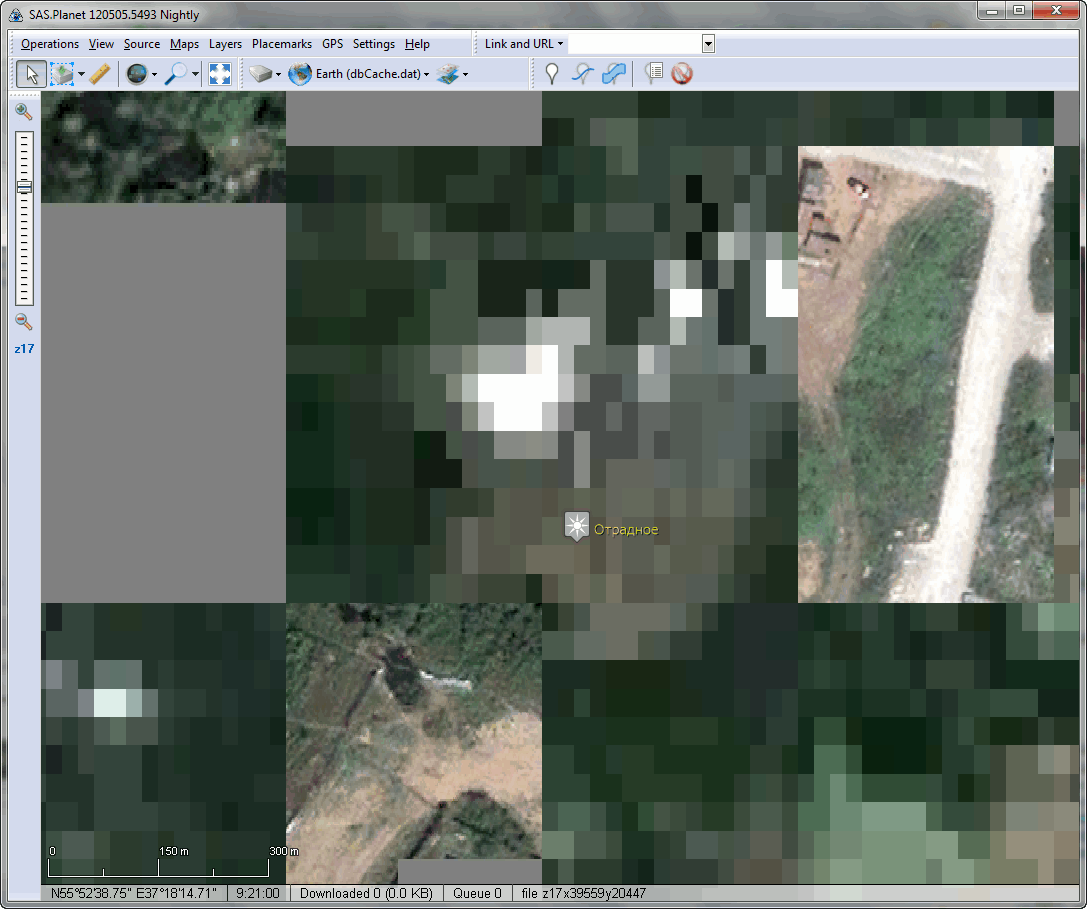Image resolution: width=1087 pixels, height=909 pixels.
Task: Select the arrow cursor move tool
Action: point(31,74)
